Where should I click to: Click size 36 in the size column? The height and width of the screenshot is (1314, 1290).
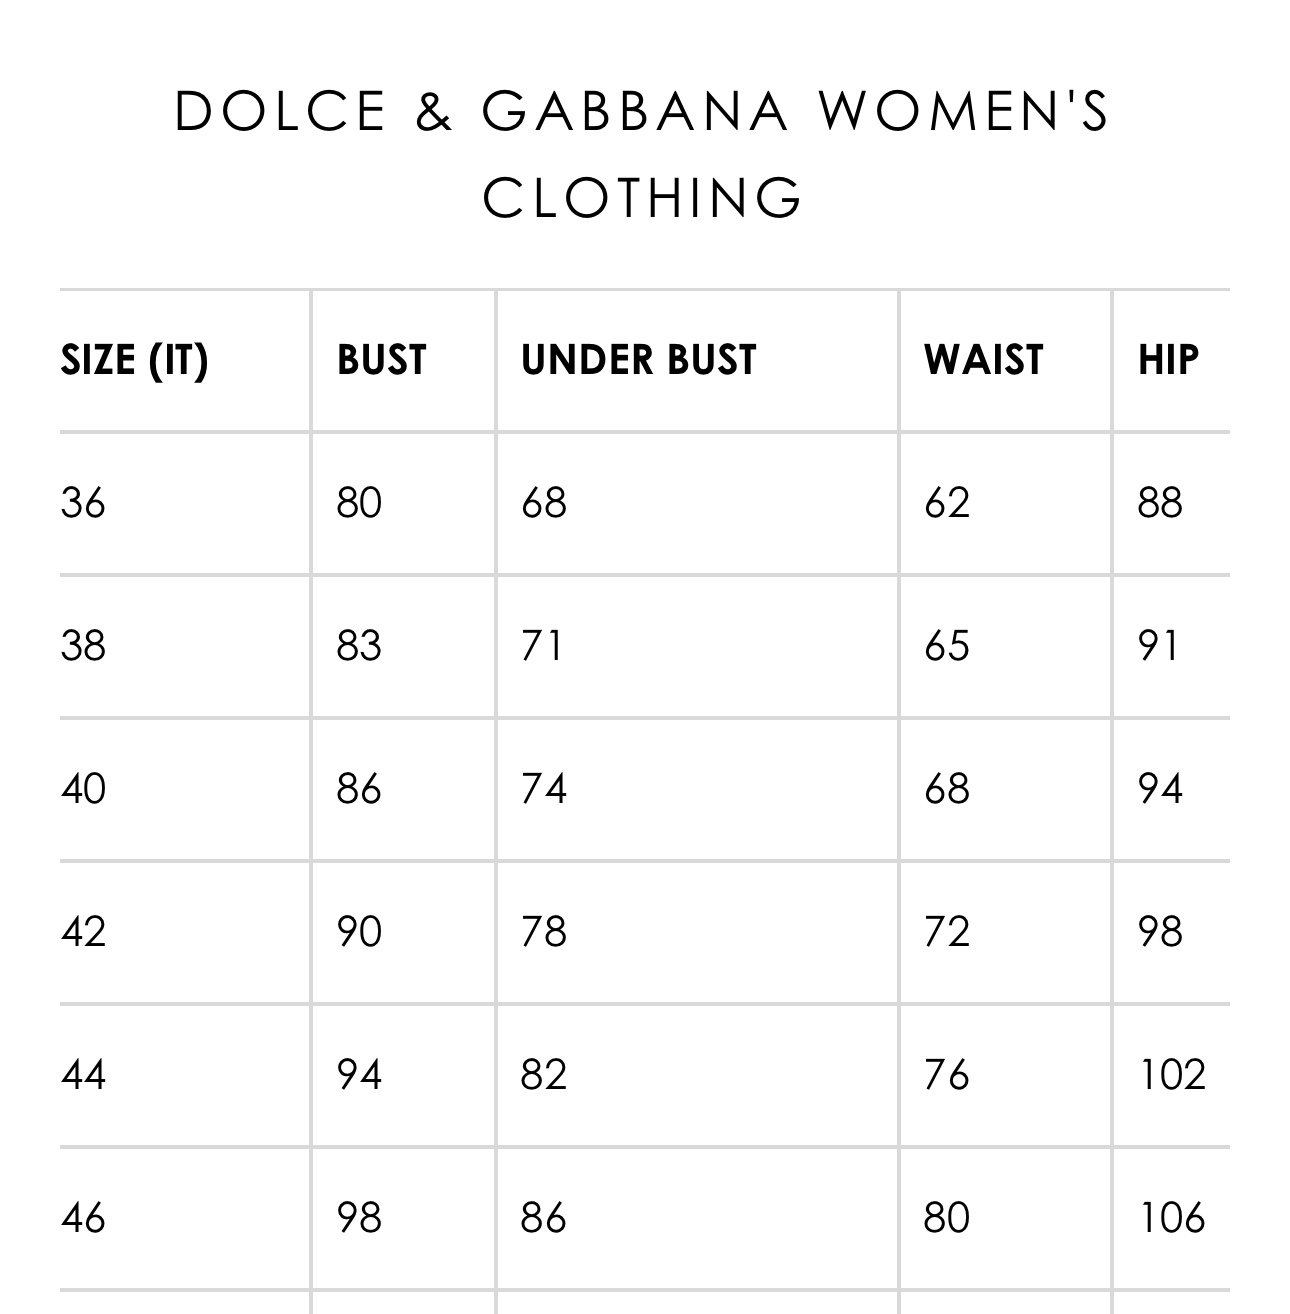click(x=83, y=502)
